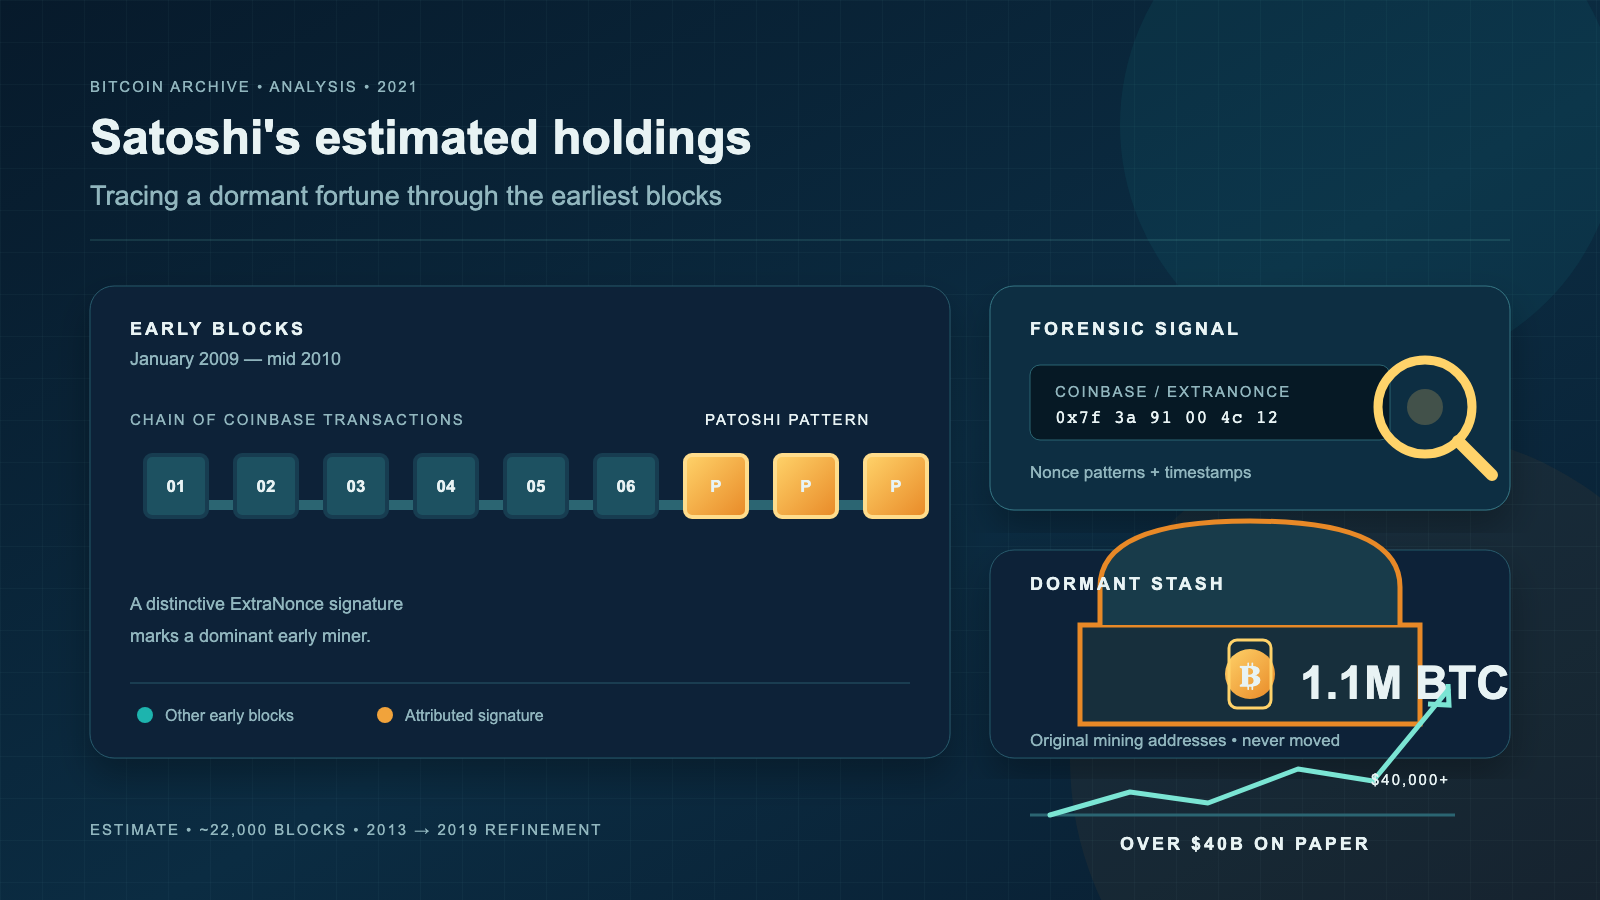Click the 1.1M BTC figure

coord(1404,683)
